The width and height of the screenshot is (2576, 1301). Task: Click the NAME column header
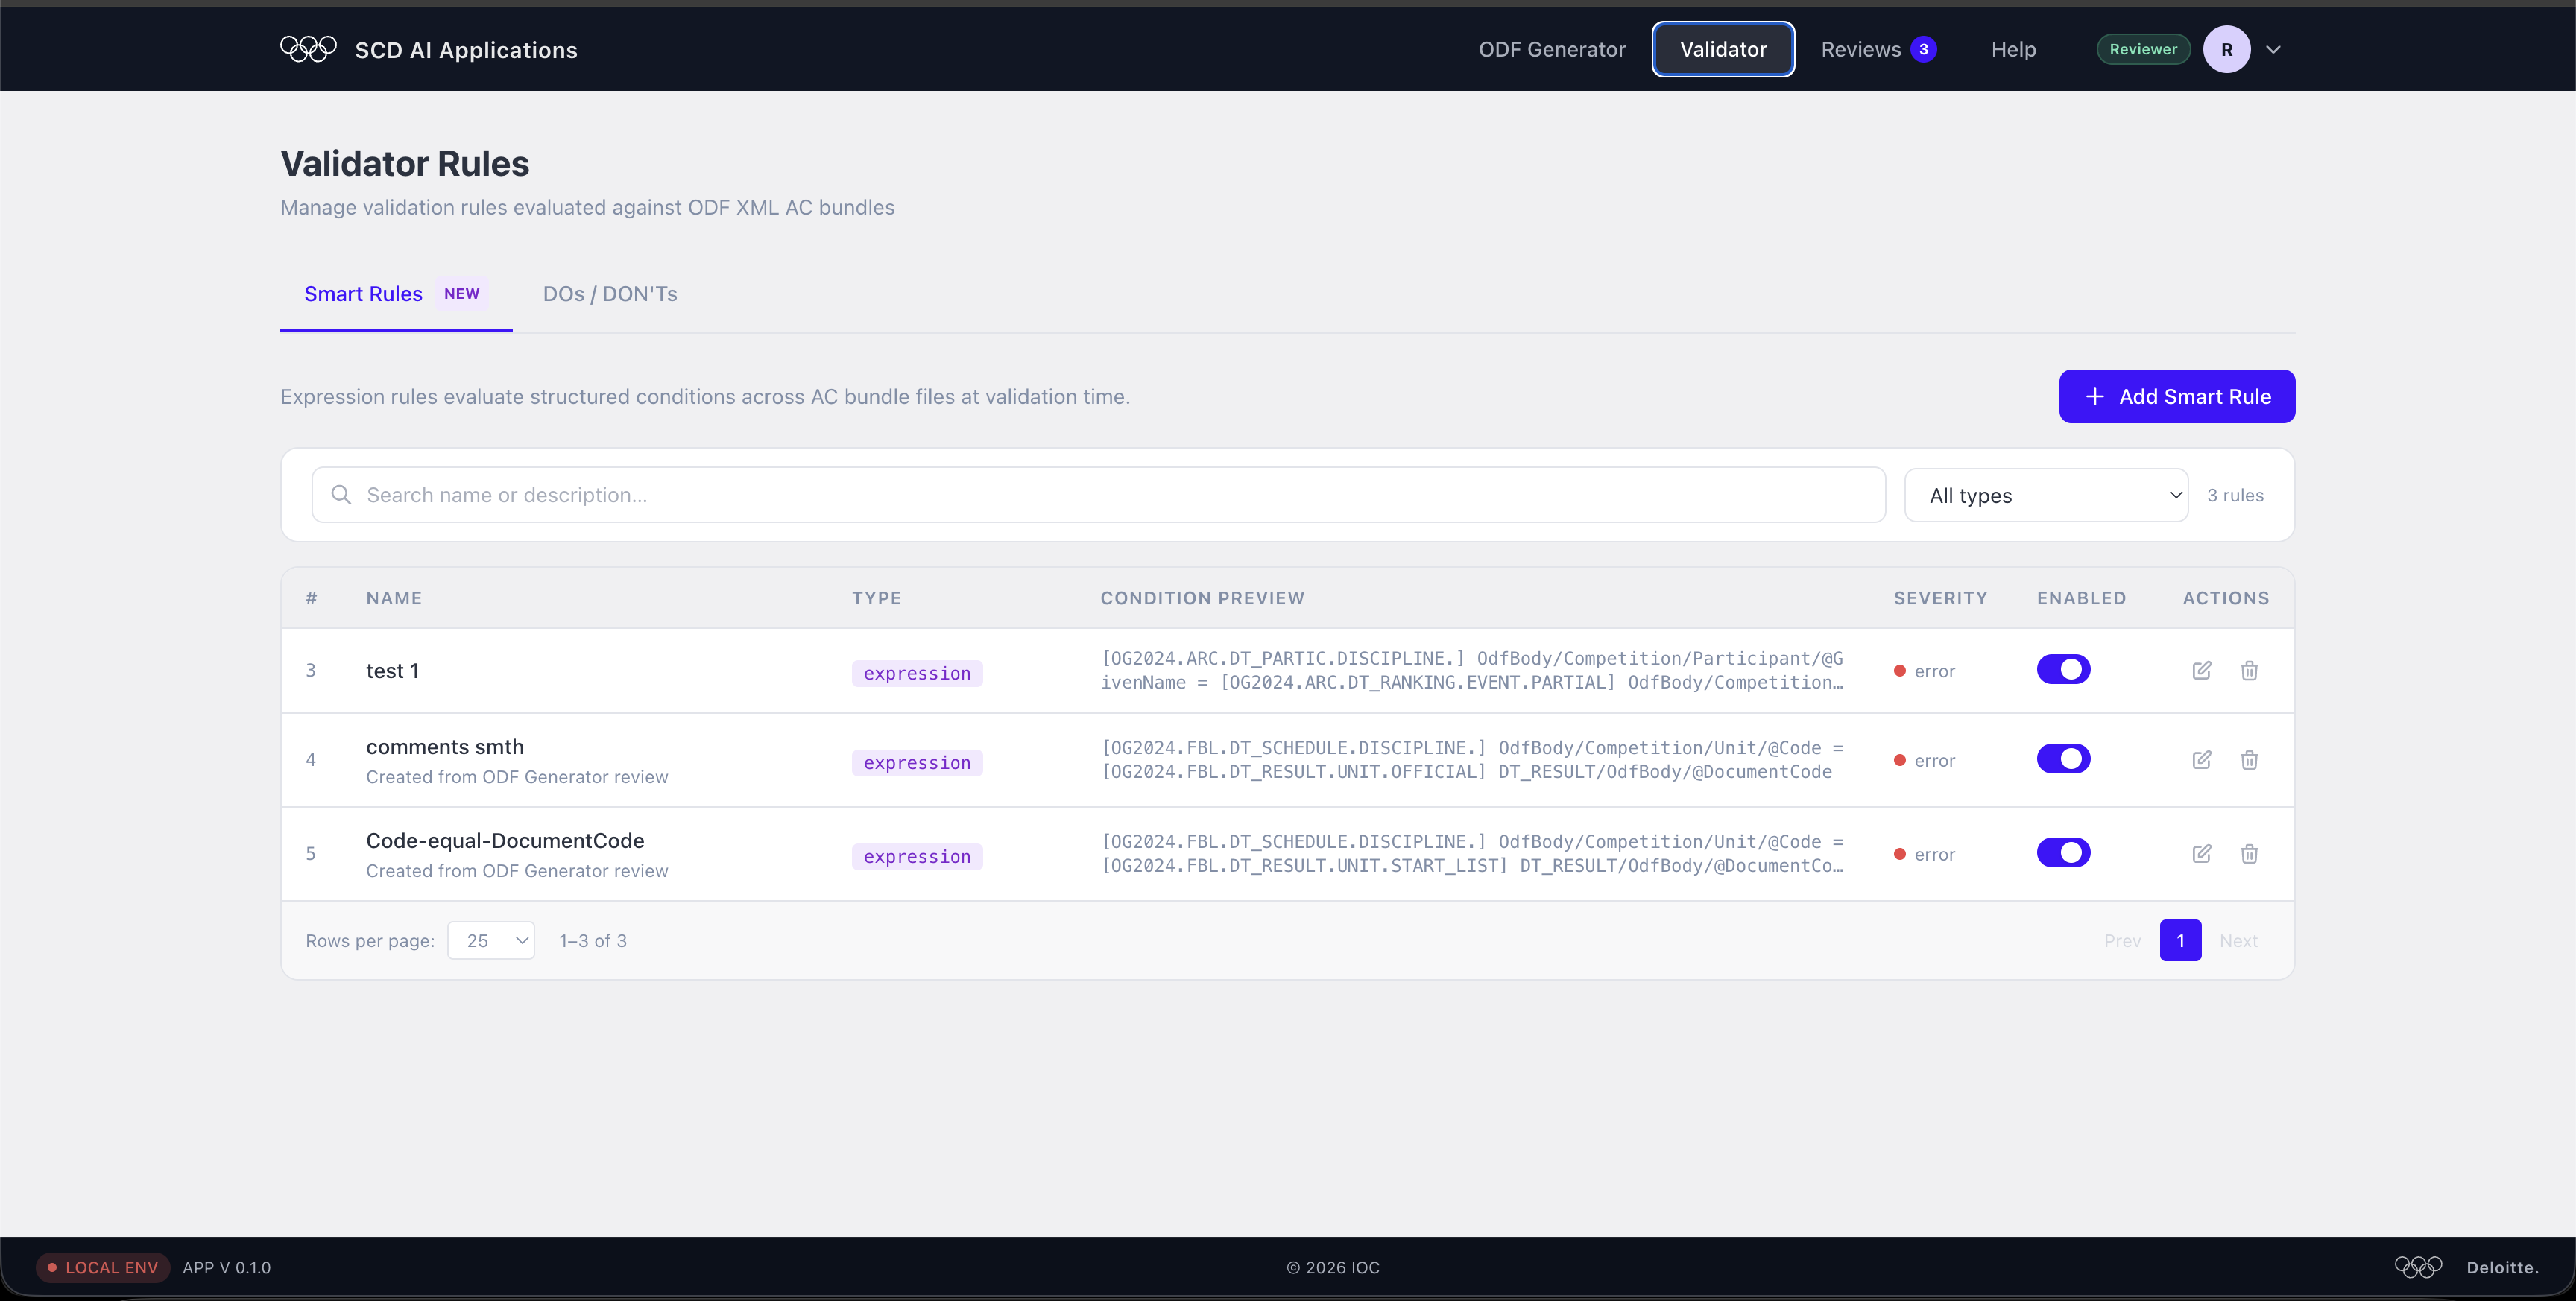coord(394,598)
